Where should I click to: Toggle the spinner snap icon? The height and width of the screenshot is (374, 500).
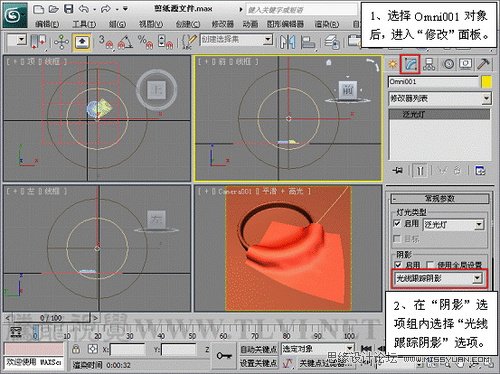click(165, 42)
